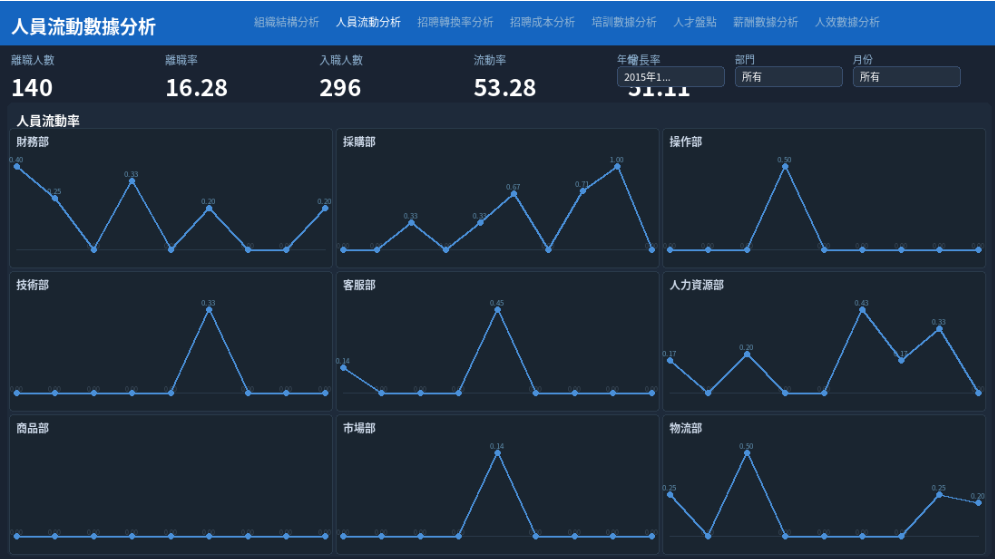Click the 離職人數 value 140
Screen dimensions: 995x559
pyautogui.click(x=32, y=88)
